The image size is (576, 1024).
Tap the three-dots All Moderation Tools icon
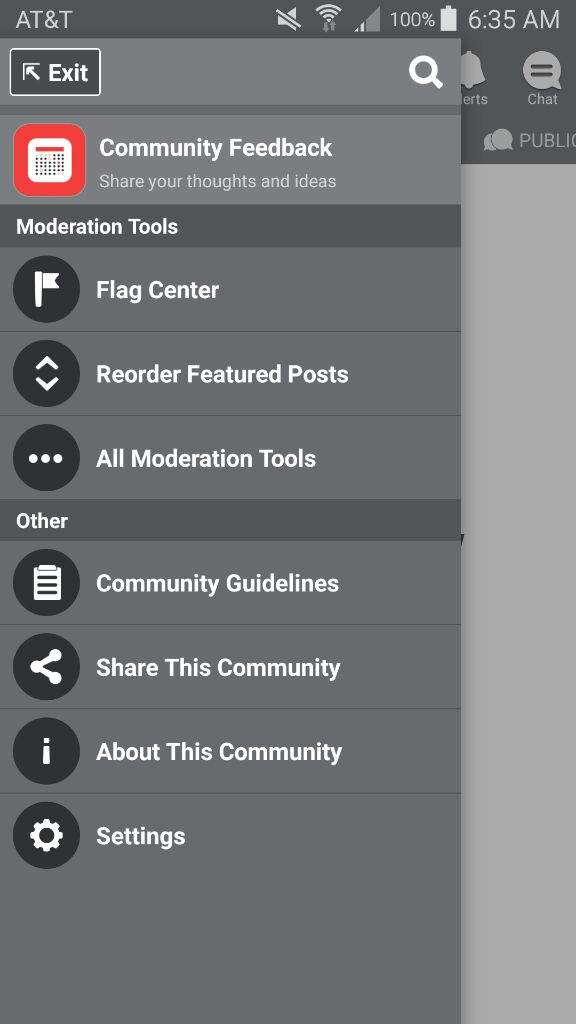46,458
